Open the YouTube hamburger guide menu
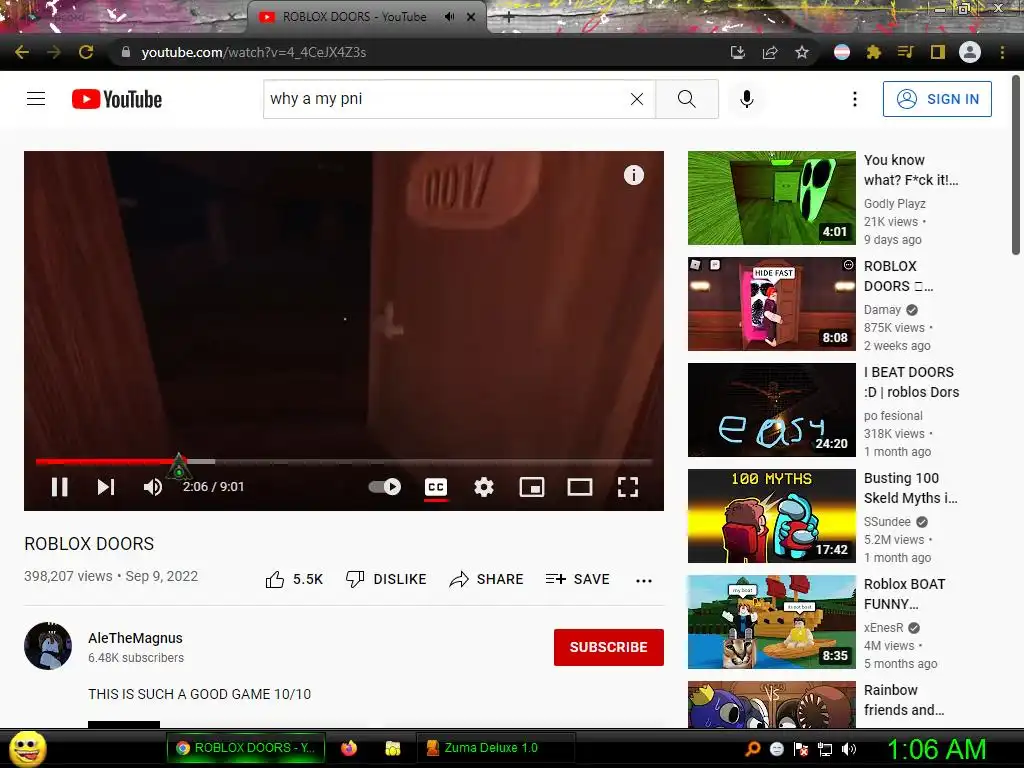This screenshot has width=1024, height=768. pos(36,99)
